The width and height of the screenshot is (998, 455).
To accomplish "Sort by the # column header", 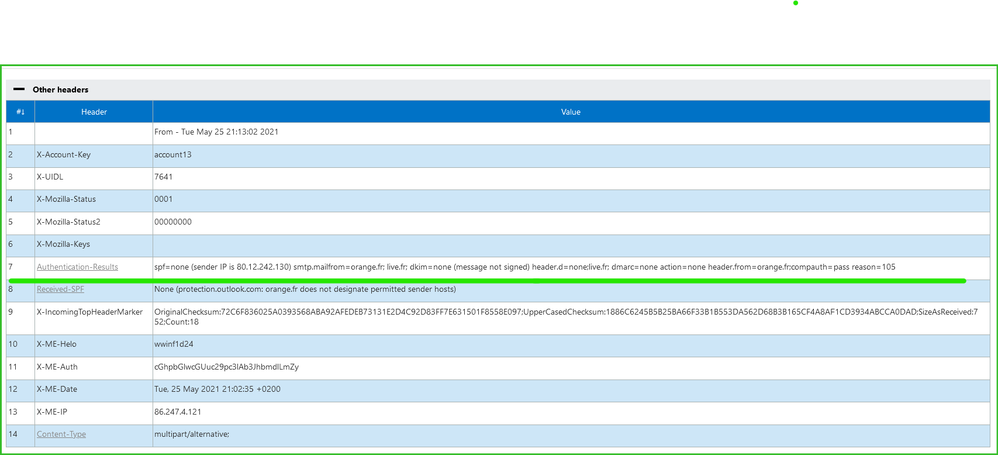I will pos(20,112).
